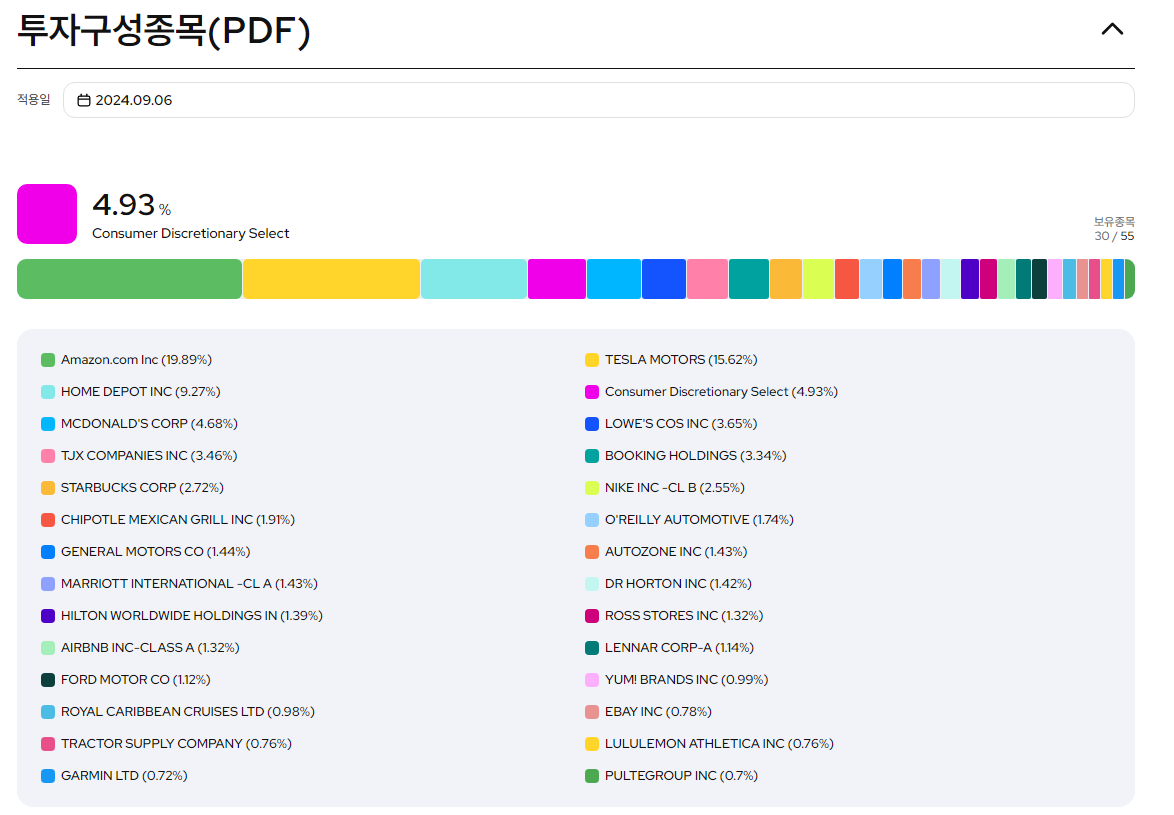Click TRACTOR SUPPLY COMPANY (0.76%) entry
This screenshot has width=1174, height=815.
point(166,744)
